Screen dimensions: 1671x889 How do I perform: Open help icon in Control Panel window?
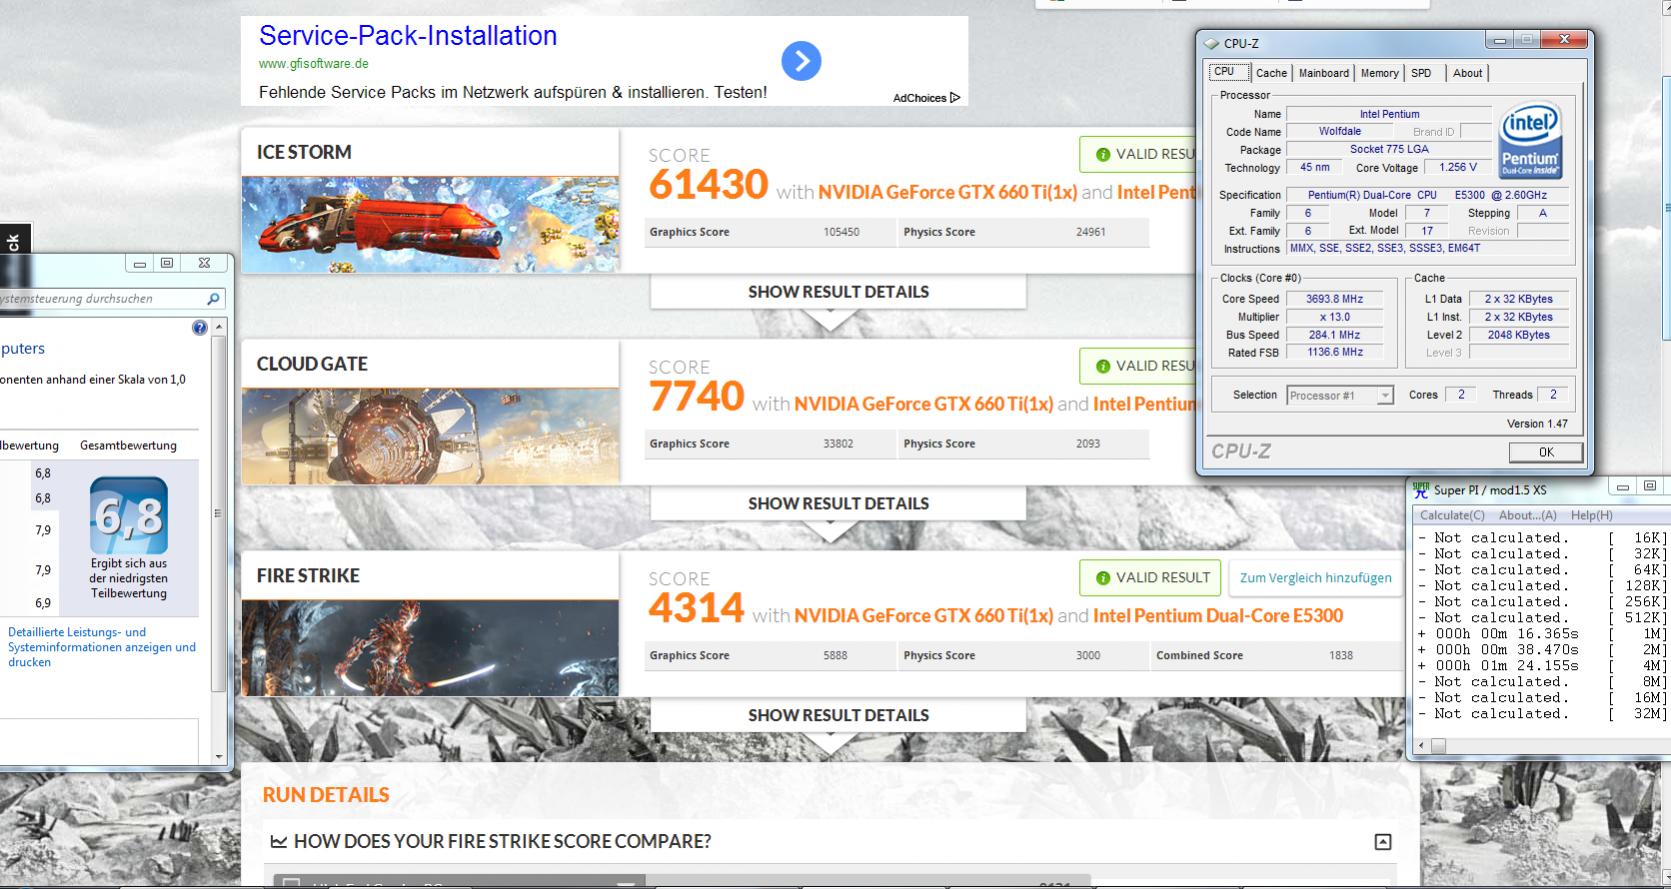[x=199, y=328]
